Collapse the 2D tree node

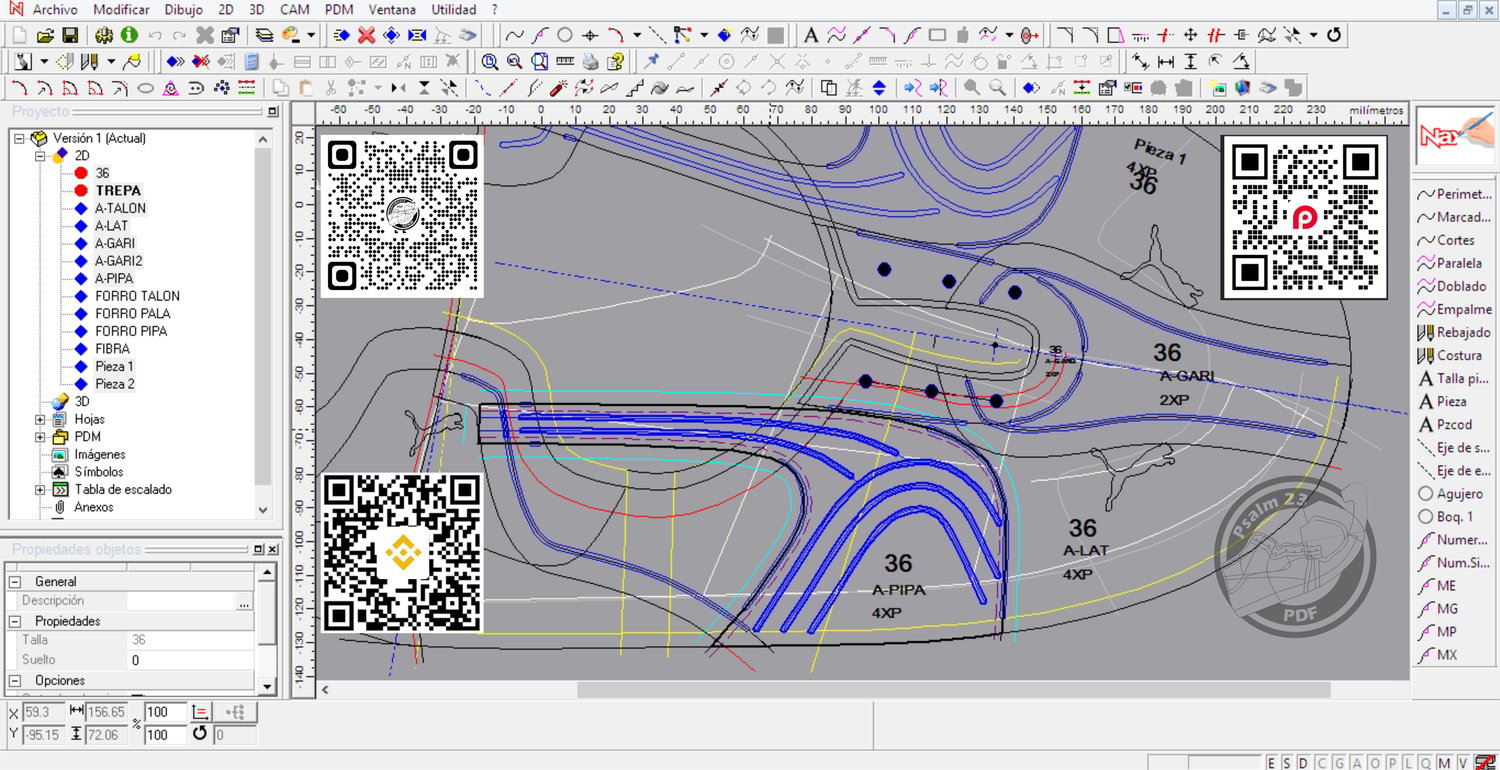[40, 156]
